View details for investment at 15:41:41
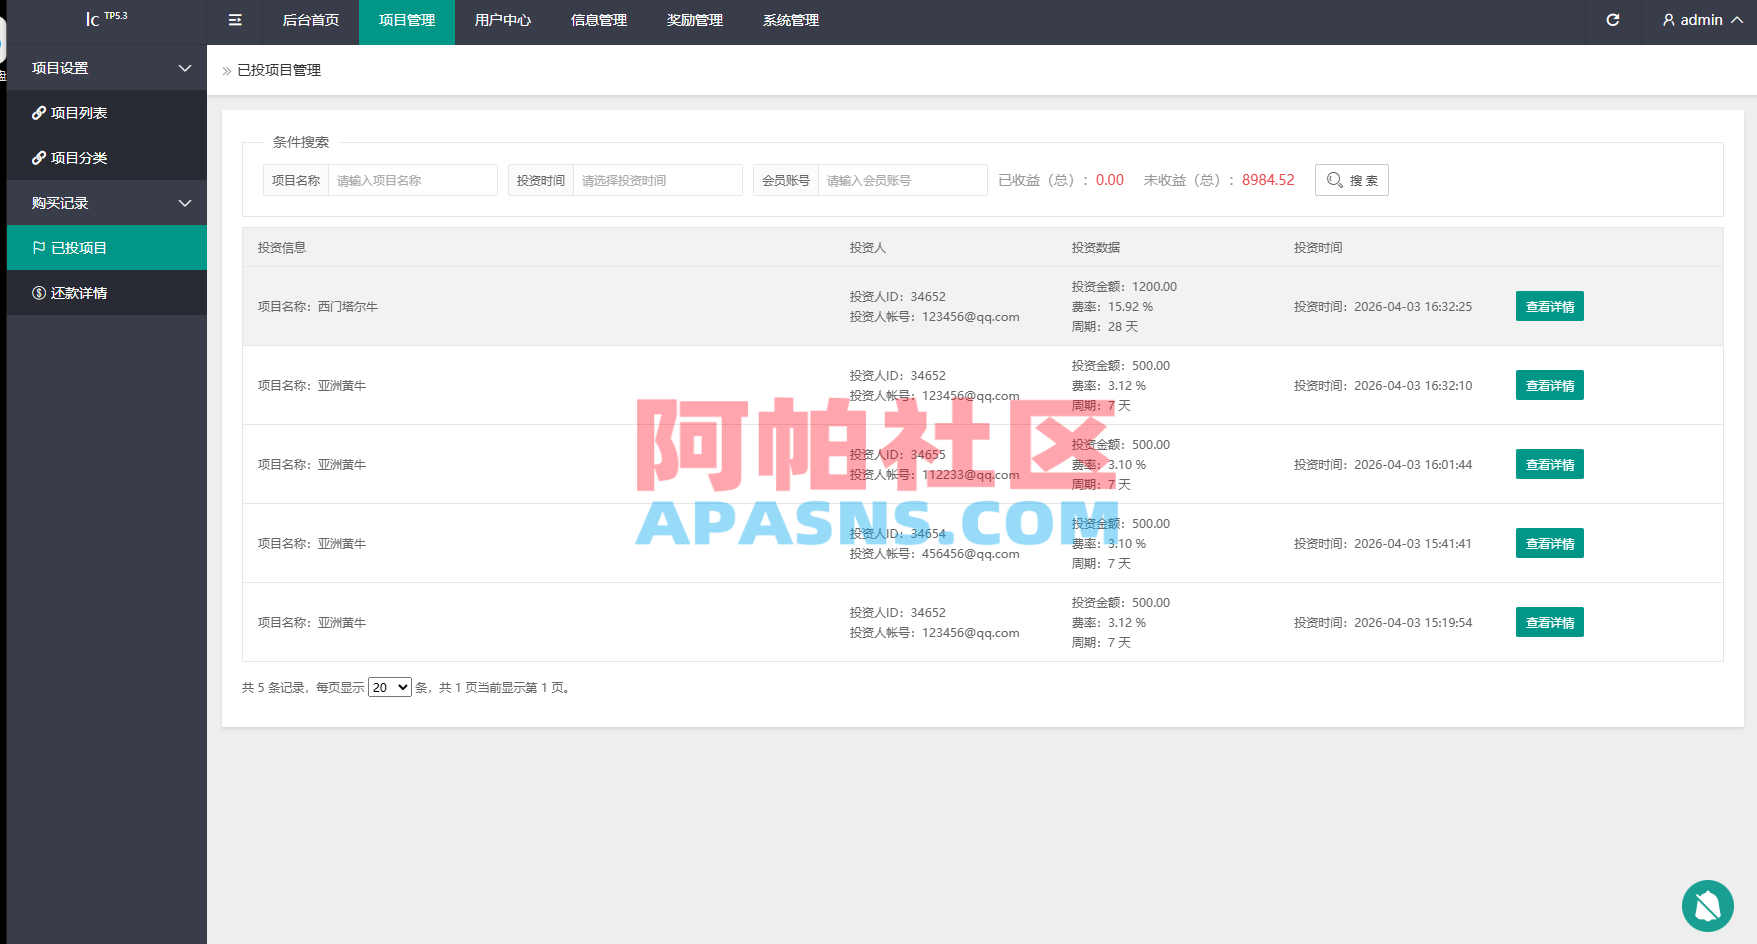The width and height of the screenshot is (1757, 944). tap(1550, 543)
